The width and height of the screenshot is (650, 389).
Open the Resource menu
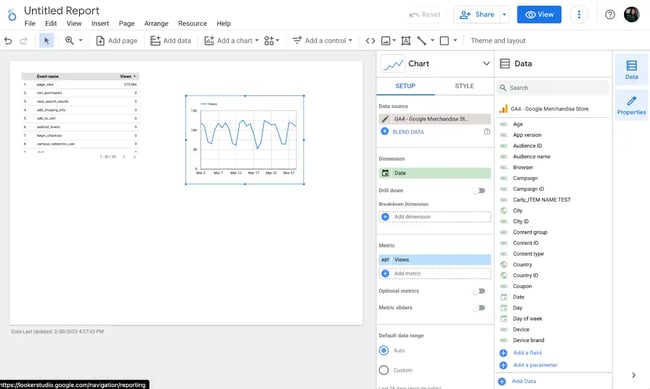(x=192, y=24)
